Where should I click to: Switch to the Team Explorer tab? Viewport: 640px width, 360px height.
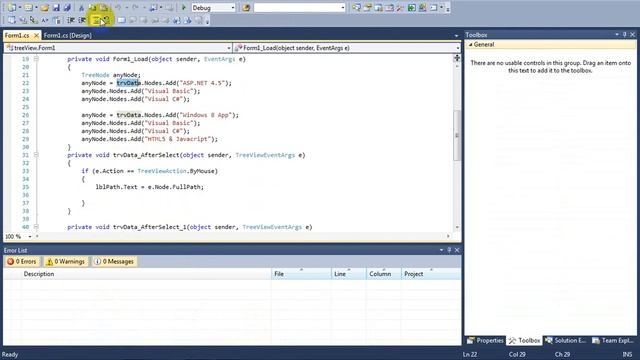tap(613, 340)
